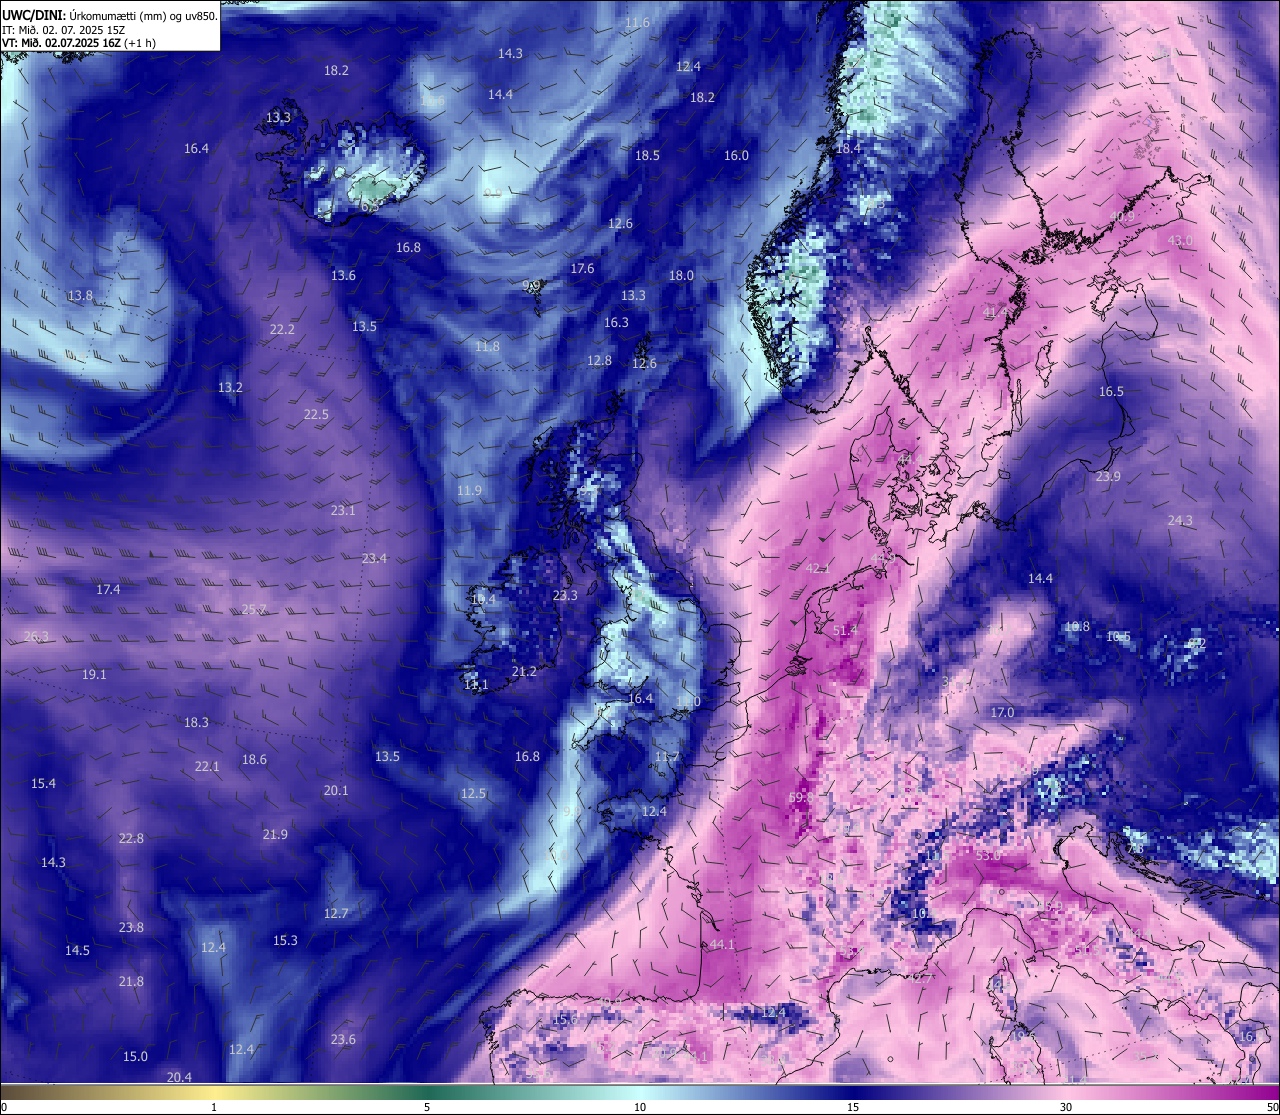1280x1115 pixels.
Task: Click the 20.4 value at bottom left
Action: [x=179, y=1077]
